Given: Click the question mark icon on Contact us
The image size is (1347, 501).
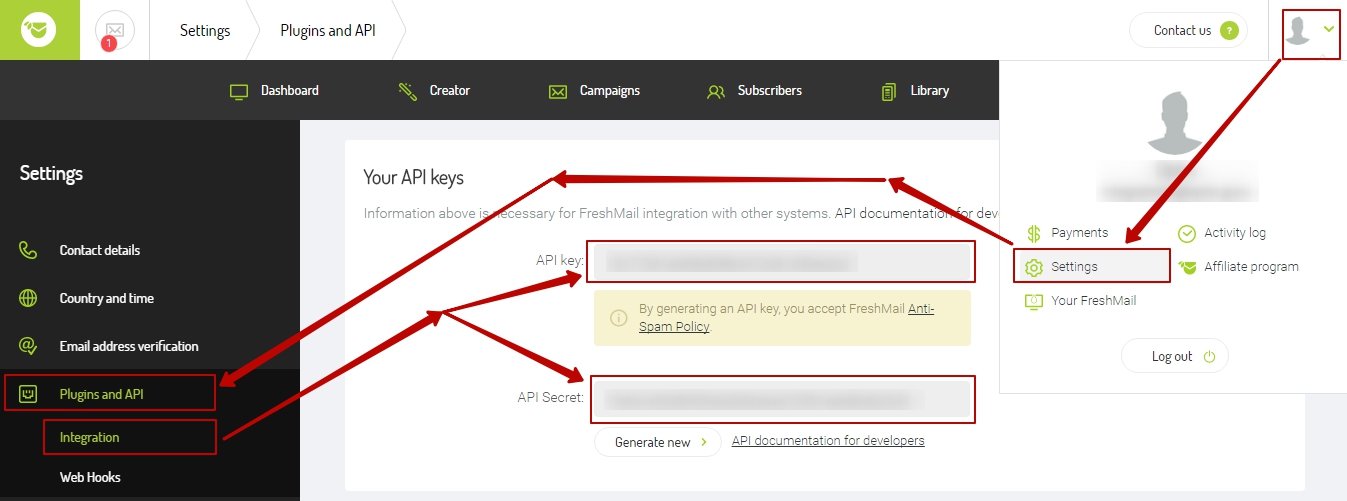Looking at the screenshot, I should coord(1229,30).
